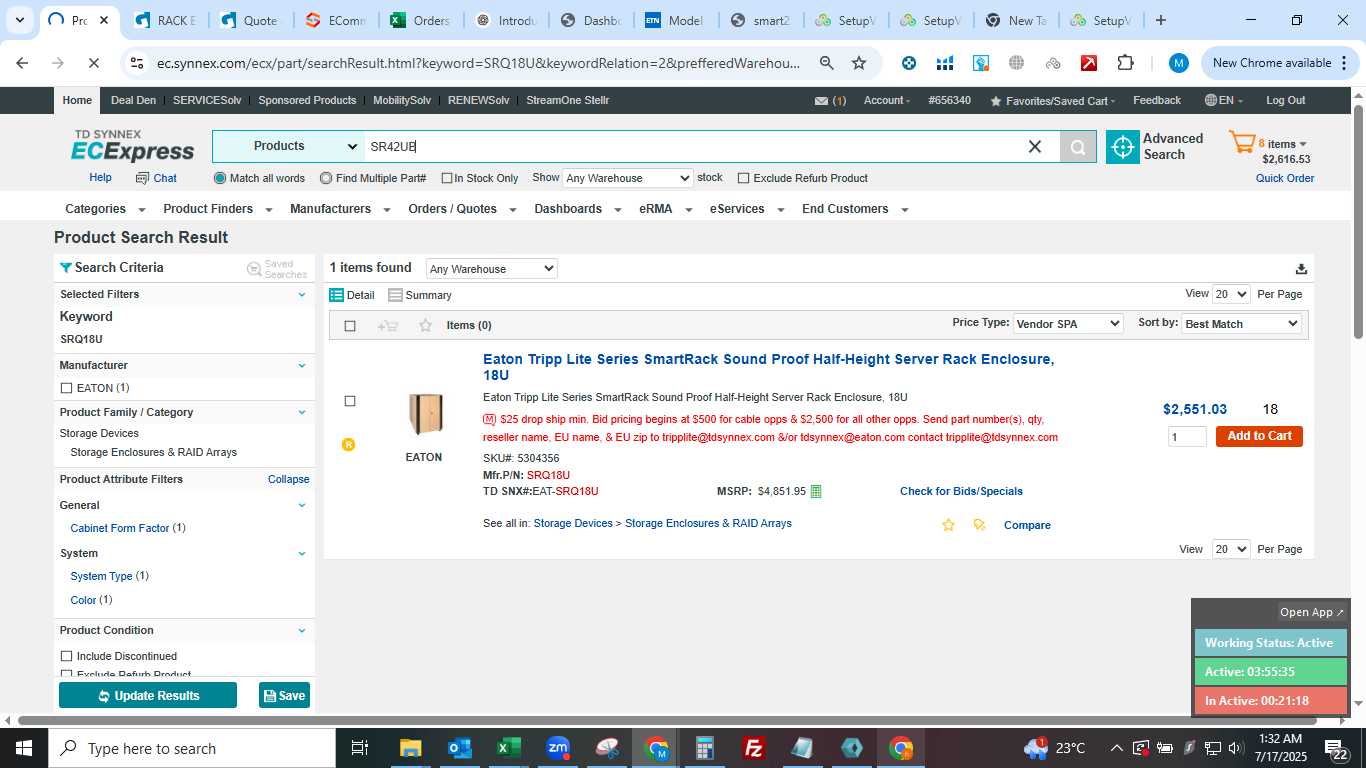Collapse Manufacturer filter section chevron
The width and height of the screenshot is (1366, 768).
point(302,366)
